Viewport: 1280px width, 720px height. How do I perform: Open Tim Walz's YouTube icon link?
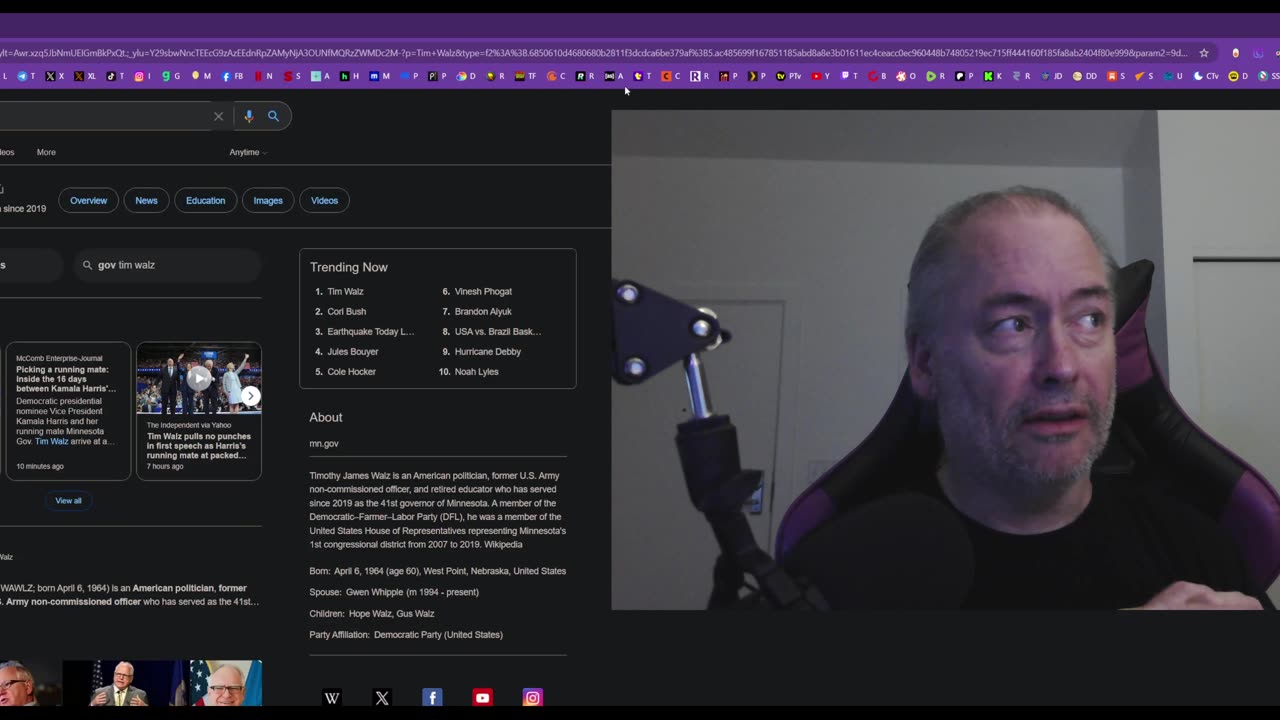(x=482, y=698)
